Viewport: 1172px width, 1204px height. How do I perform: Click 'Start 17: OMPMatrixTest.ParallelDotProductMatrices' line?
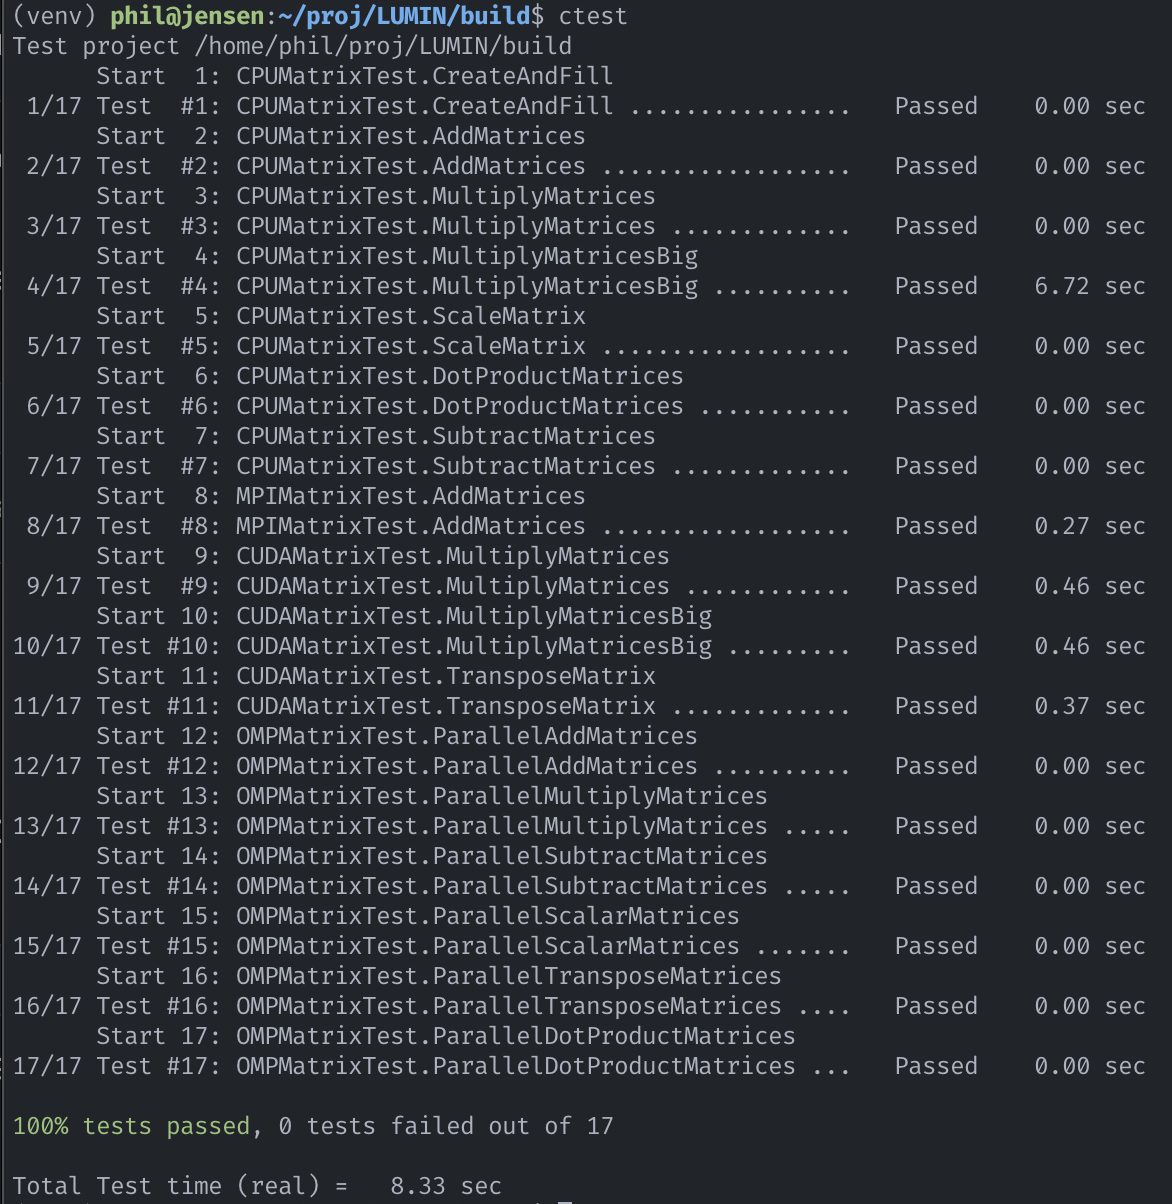tap(446, 1036)
